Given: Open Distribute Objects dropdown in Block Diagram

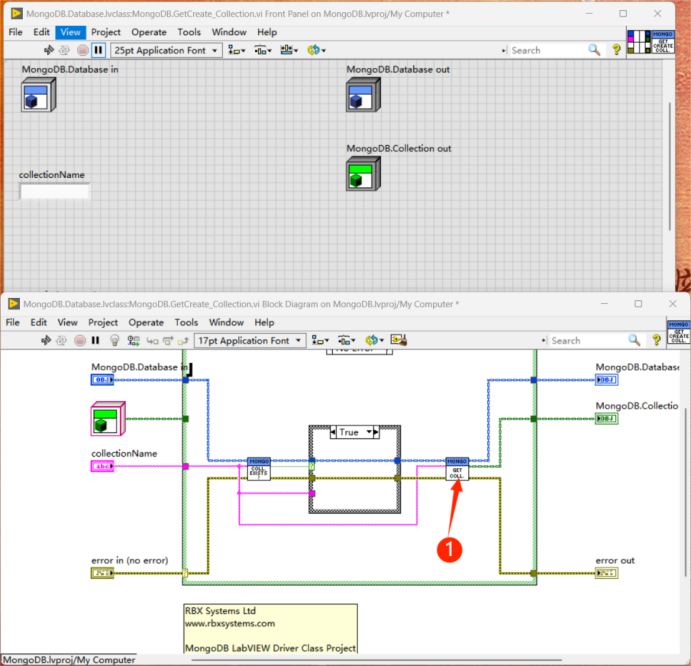Looking at the screenshot, I should (x=347, y=340).
